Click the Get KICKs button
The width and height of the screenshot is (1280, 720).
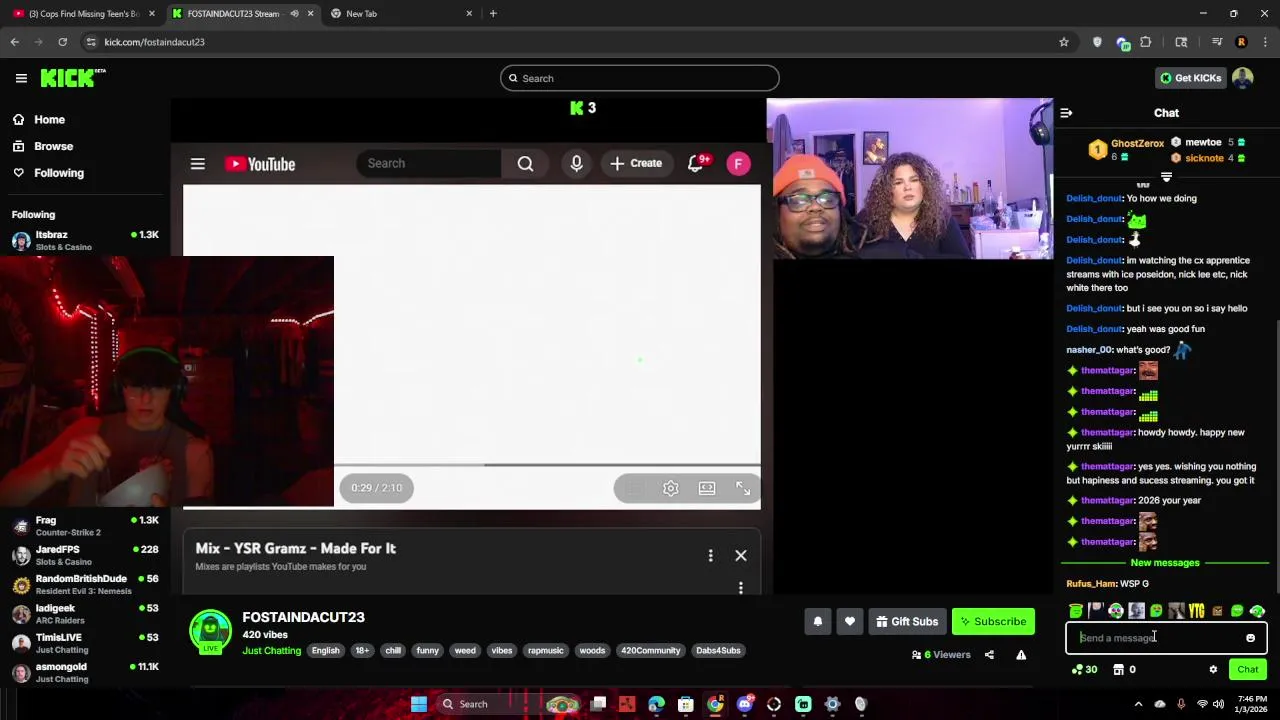[x=1190, y=78]
